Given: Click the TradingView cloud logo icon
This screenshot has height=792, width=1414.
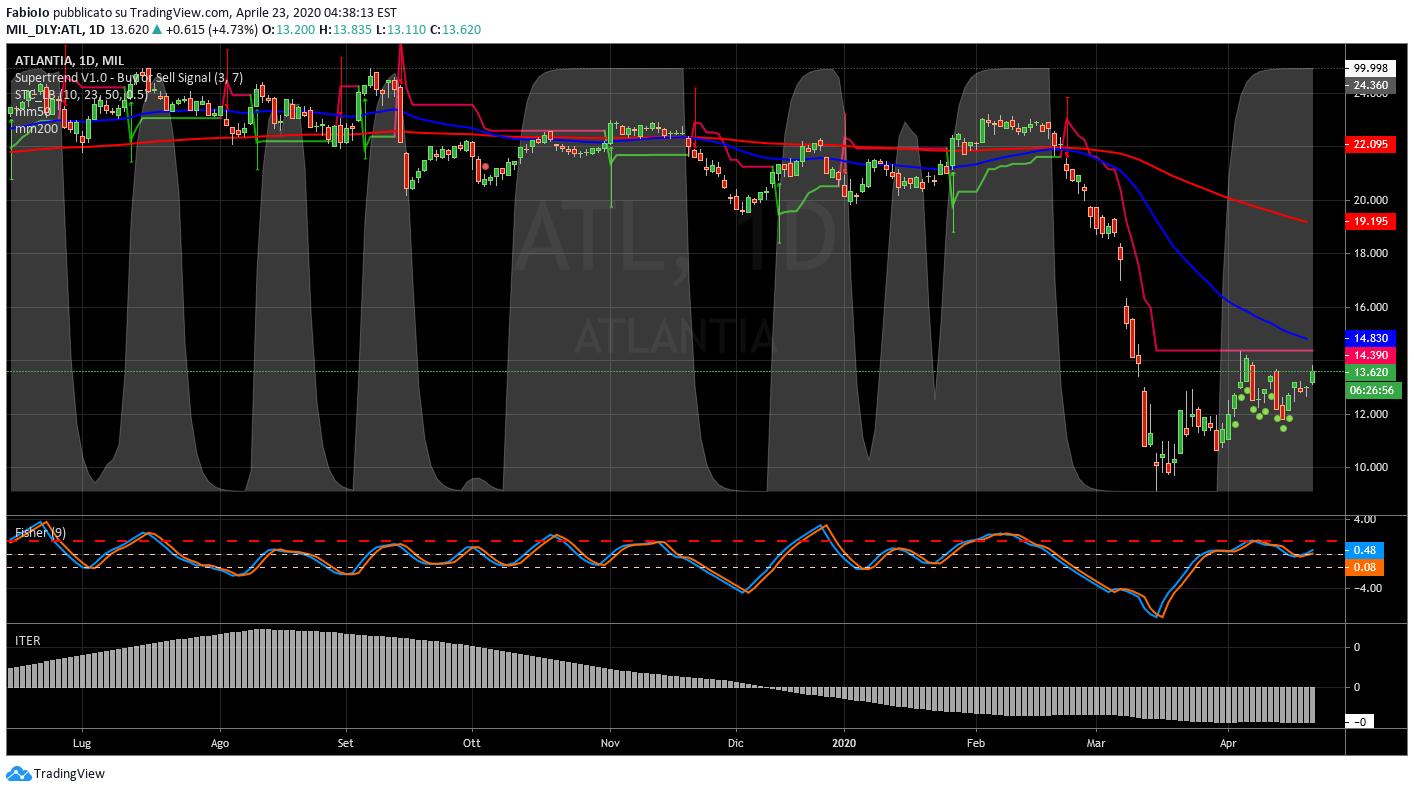Looking at the screenshot, I should 18,774.
